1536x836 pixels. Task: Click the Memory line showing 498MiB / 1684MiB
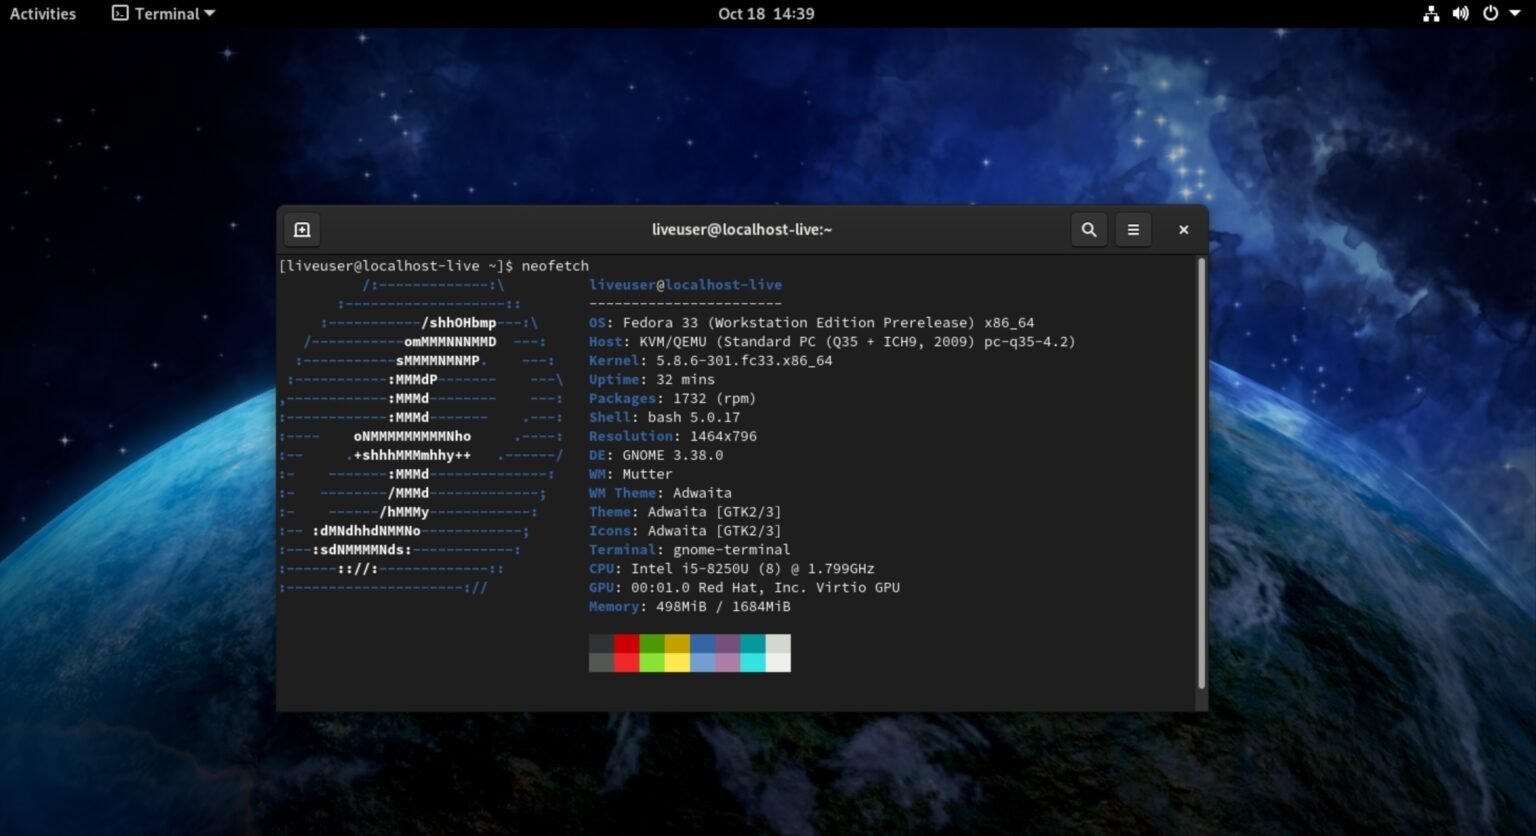pos(690,608)
